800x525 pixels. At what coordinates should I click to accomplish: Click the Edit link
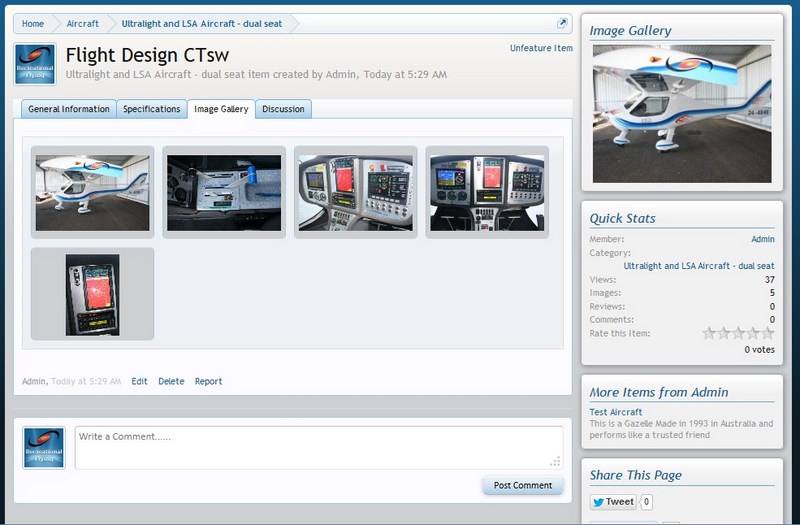tap(139, 381)
